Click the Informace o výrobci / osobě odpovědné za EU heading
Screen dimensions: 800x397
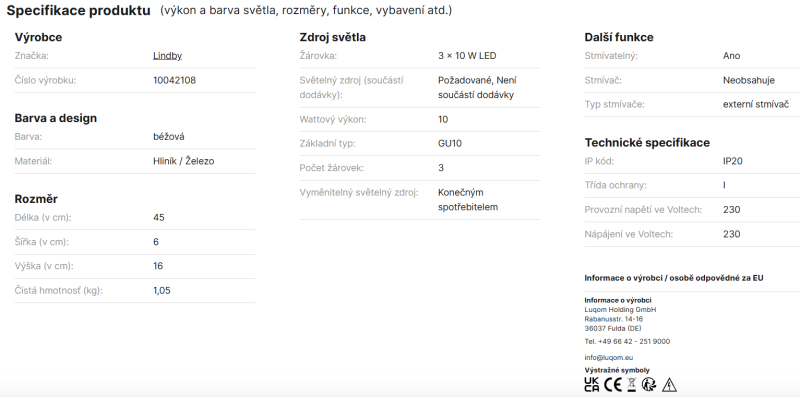click(x=674, y=278)
